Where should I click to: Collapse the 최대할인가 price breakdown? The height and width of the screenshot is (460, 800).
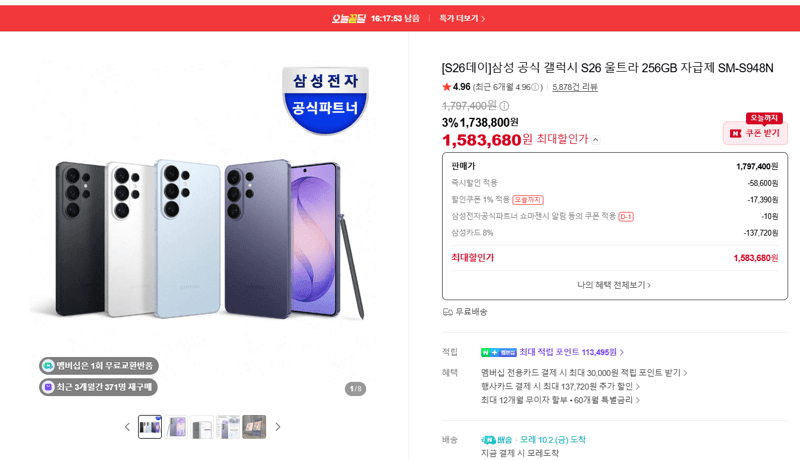pos(596,140)
